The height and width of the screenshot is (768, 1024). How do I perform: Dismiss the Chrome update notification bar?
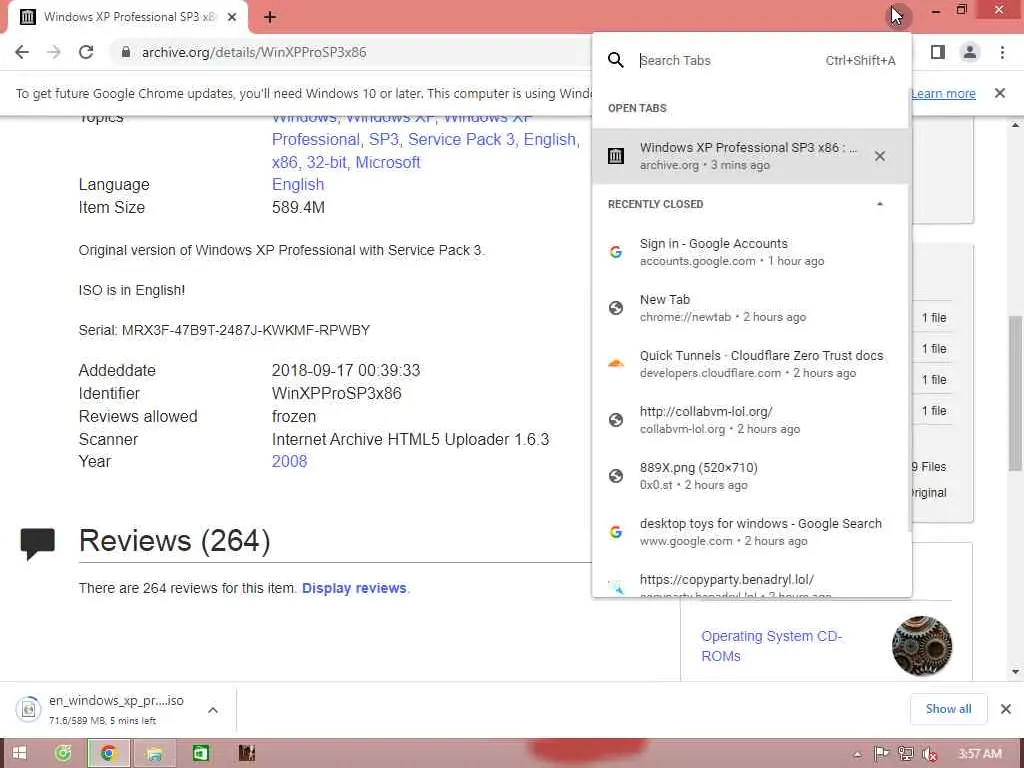click(1000, 93)
